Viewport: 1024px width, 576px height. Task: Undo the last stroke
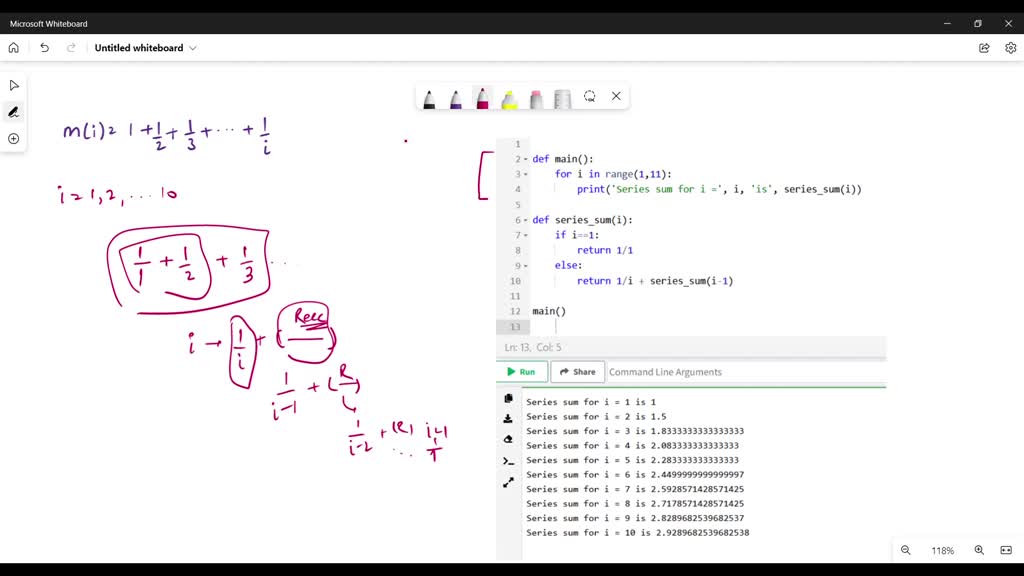pos(44,48)
